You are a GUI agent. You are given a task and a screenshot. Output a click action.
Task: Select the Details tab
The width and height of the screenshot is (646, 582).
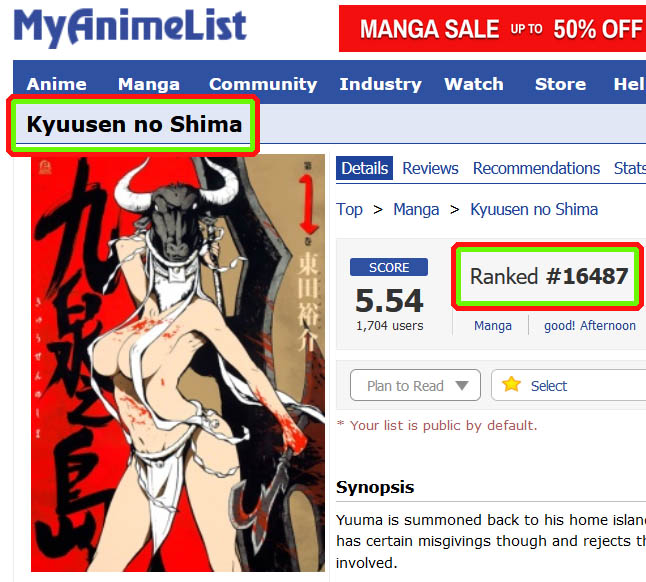click(365, 168)
